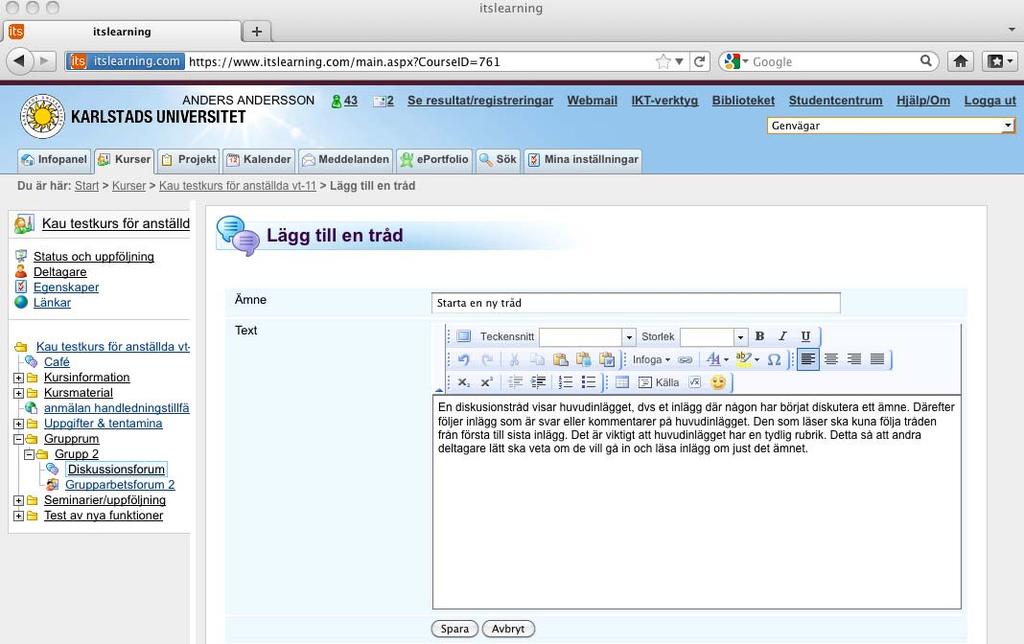The height and width of the screenshot is (644, 1024).
Task: Click the Logga ut link
Action: [990, 101]
